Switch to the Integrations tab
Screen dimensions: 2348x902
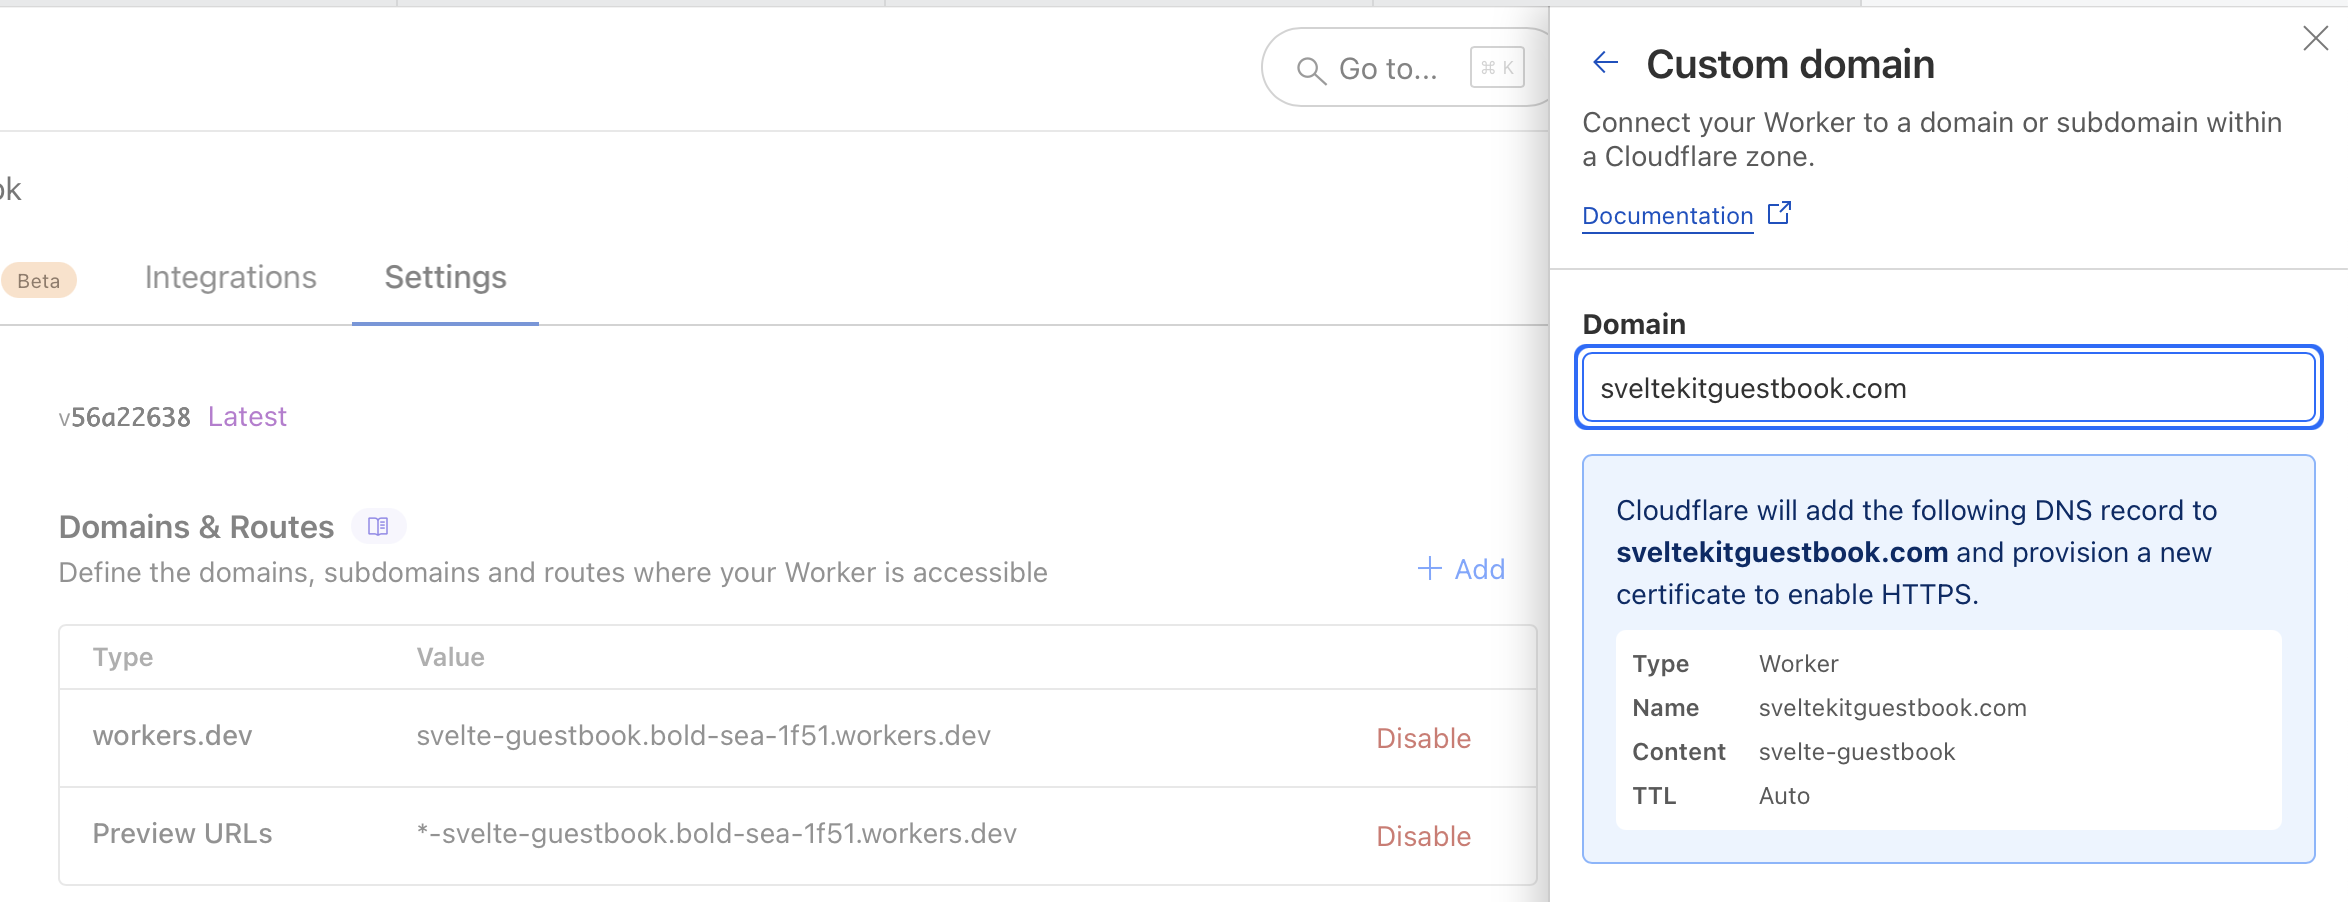(230, 277)
